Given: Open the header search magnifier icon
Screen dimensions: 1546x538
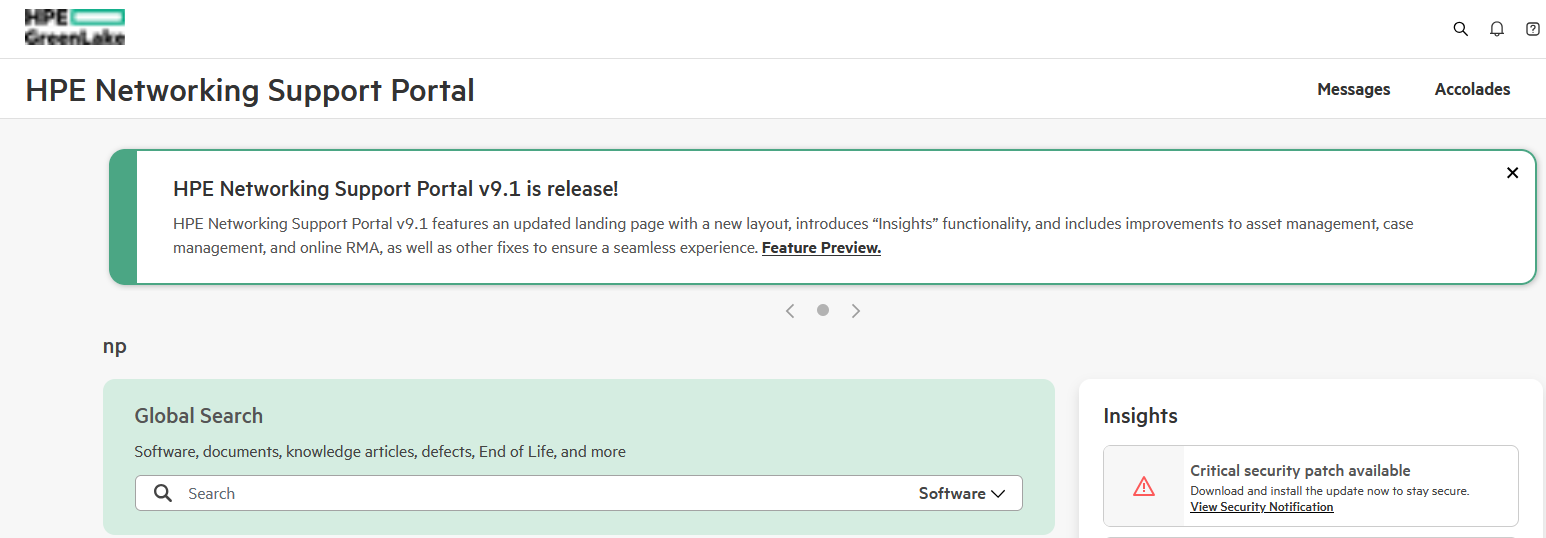Looking at the screenshot, I should pos(1460,29).
